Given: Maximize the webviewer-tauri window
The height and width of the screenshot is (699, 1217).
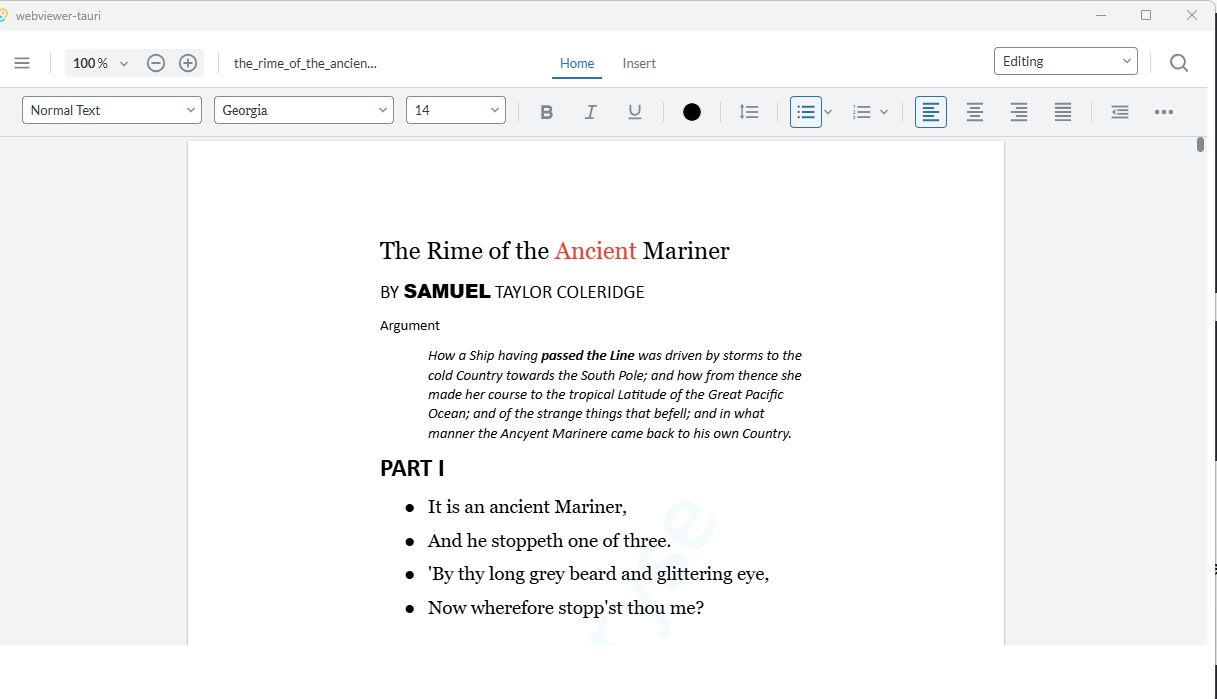Looking at the screenshot, I should [1146, 15].
